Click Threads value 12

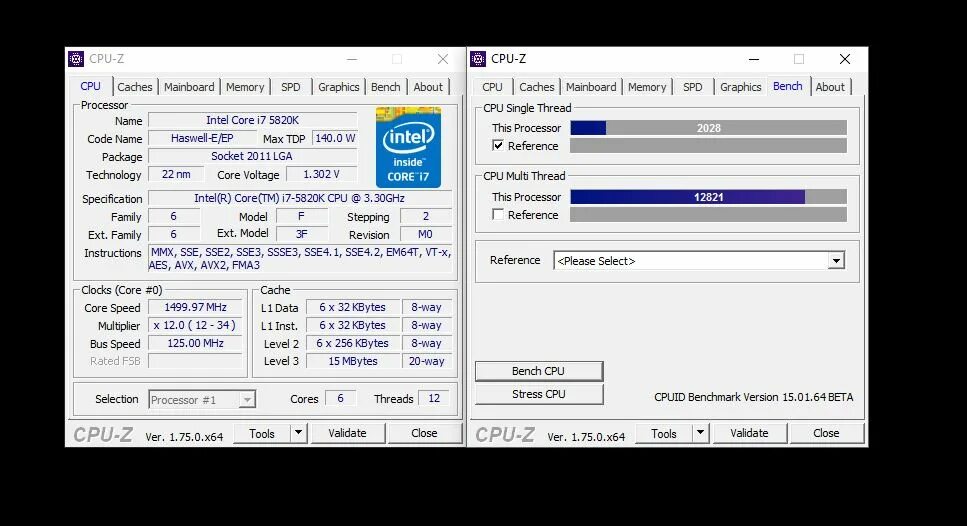(434, 398)
